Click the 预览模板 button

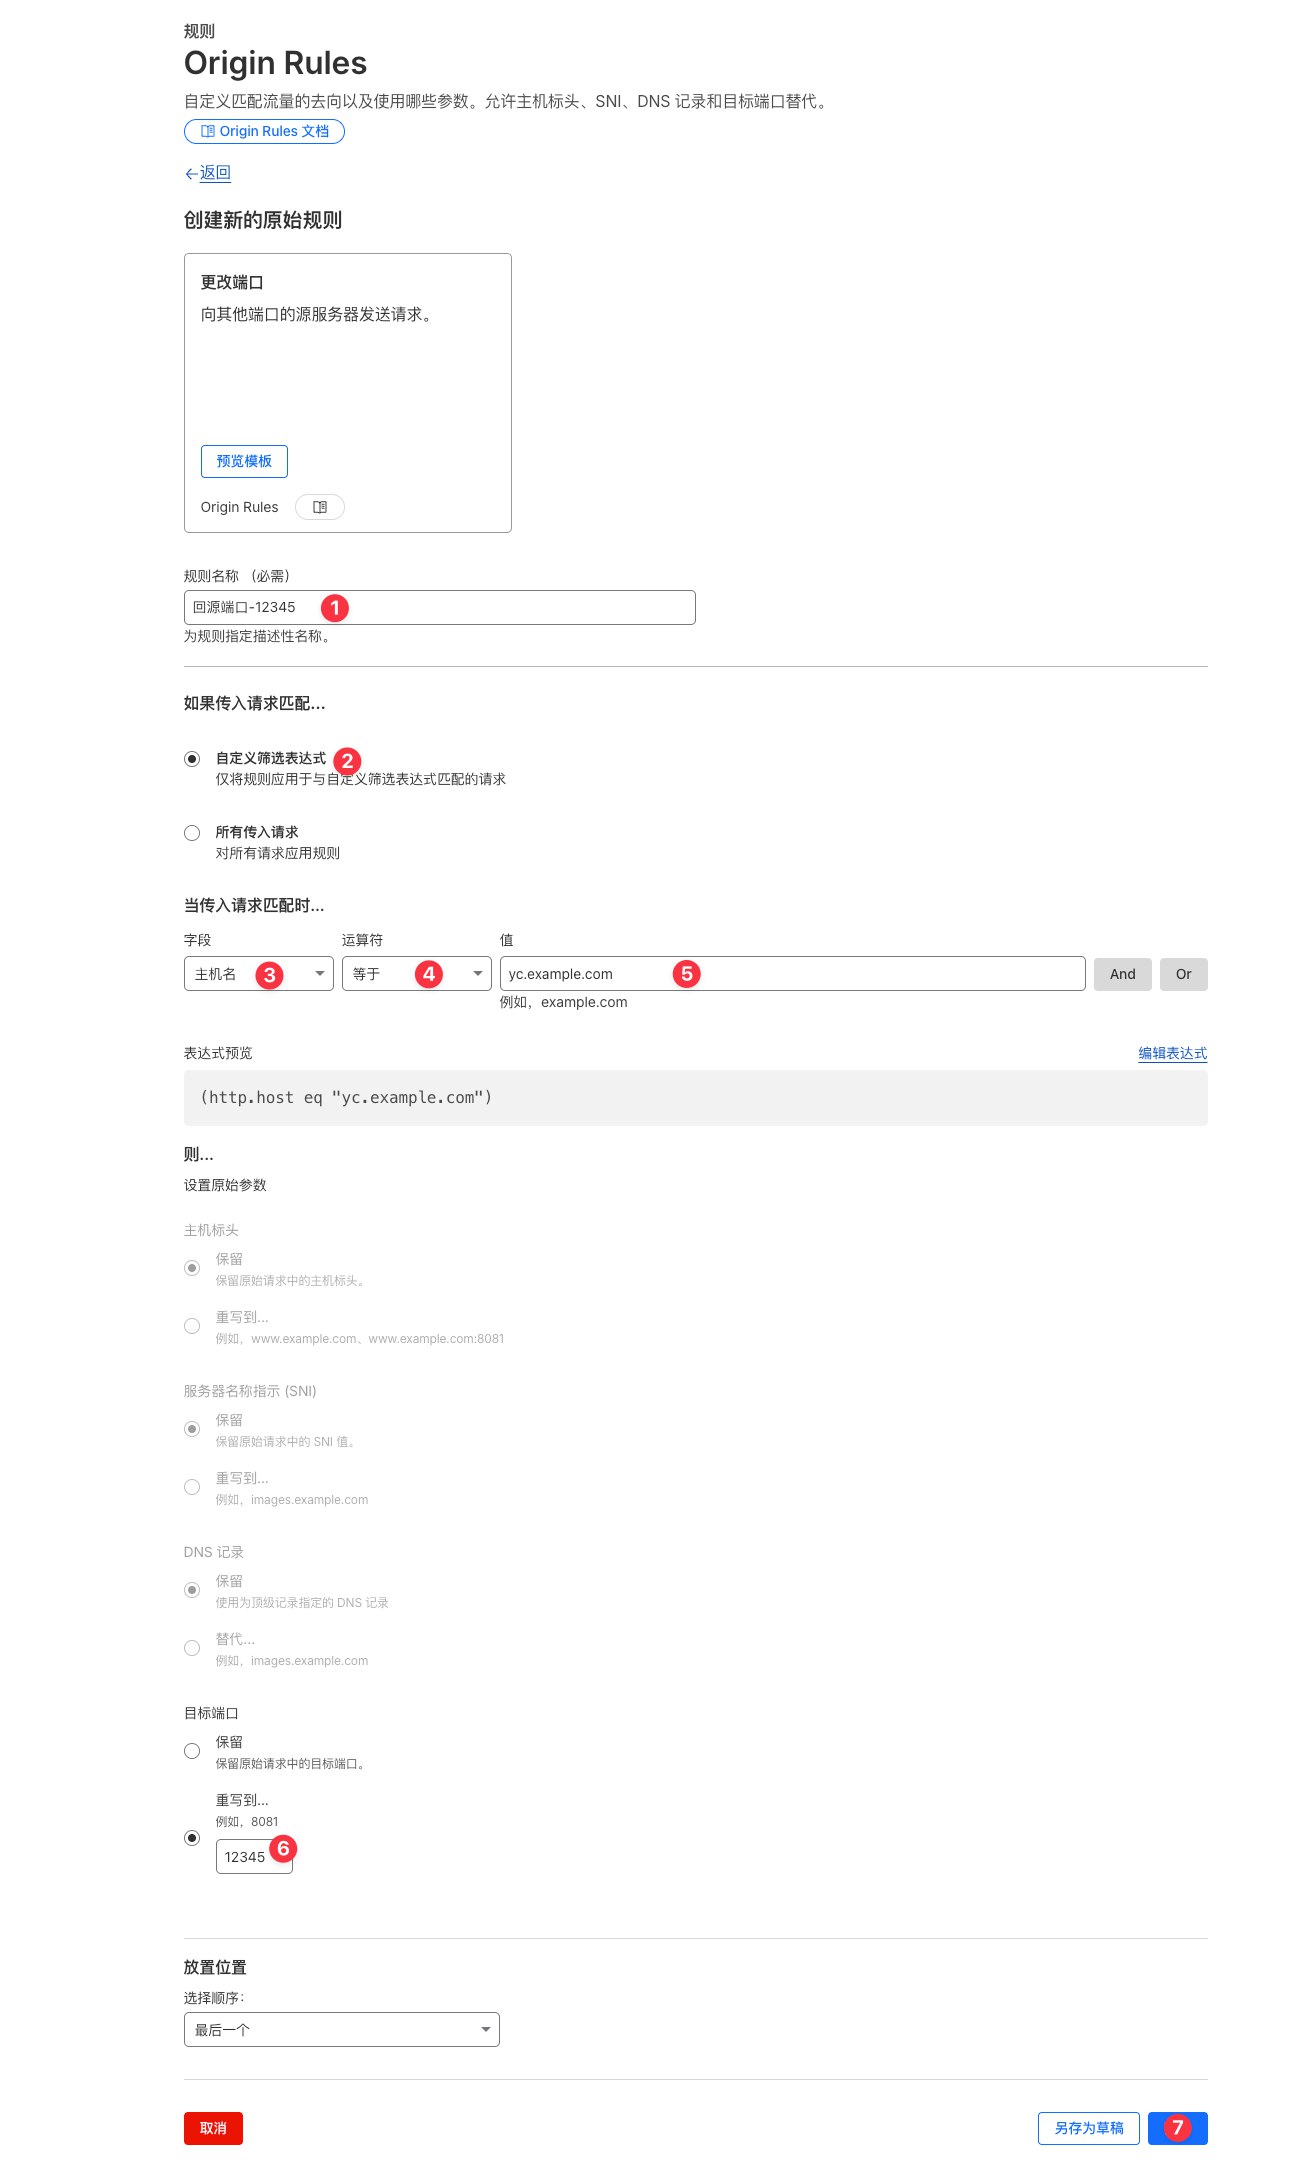pyautogui.click(x=244, y=461)
